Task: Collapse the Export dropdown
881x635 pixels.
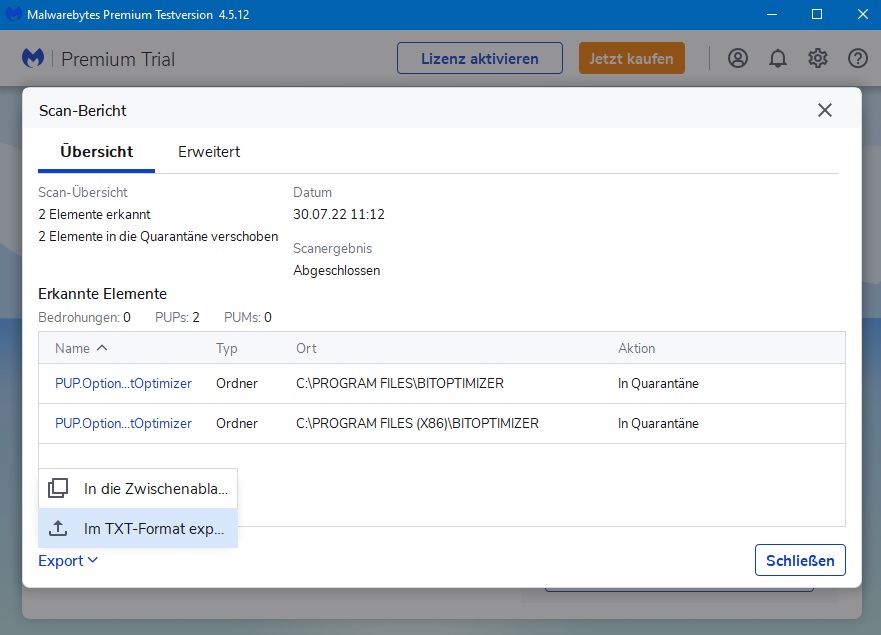Action: click(x=68, y=561)
